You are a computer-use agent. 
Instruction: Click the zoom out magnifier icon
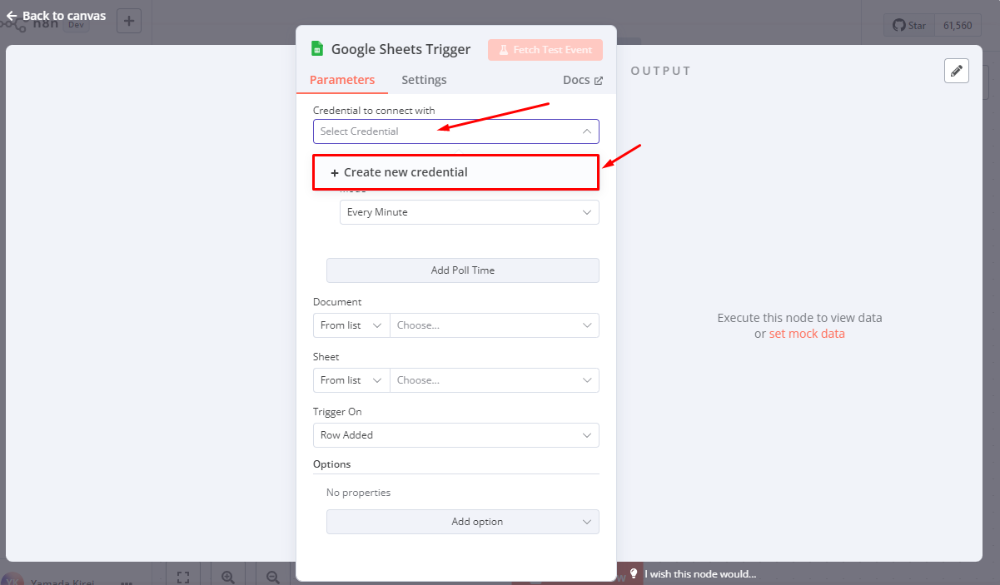(272, 576)
